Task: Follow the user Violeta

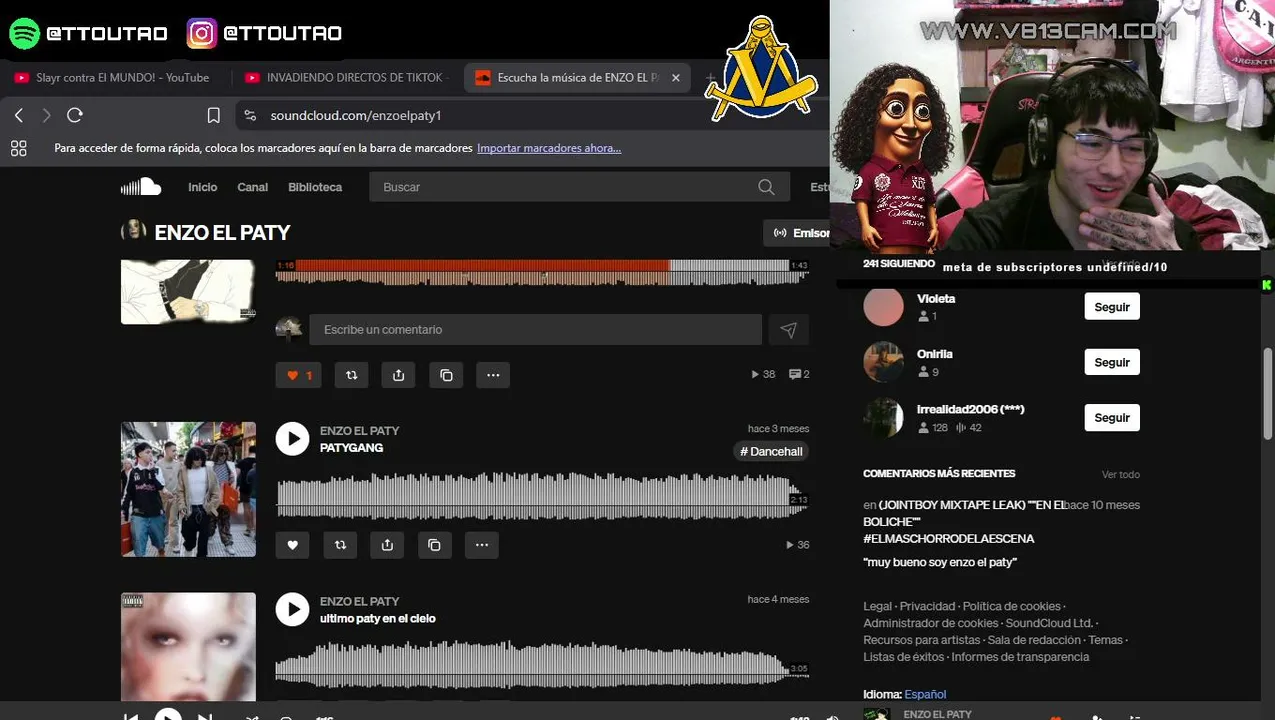Action: 1112,307
